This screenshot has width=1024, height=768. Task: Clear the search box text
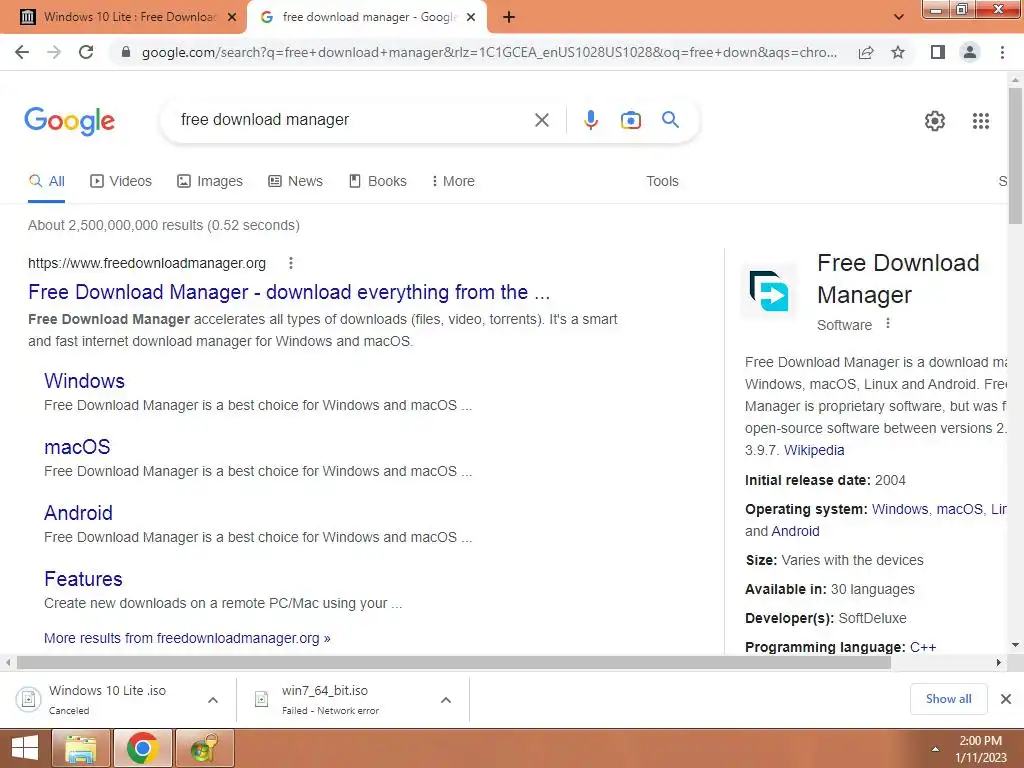[x=541, y=120]
